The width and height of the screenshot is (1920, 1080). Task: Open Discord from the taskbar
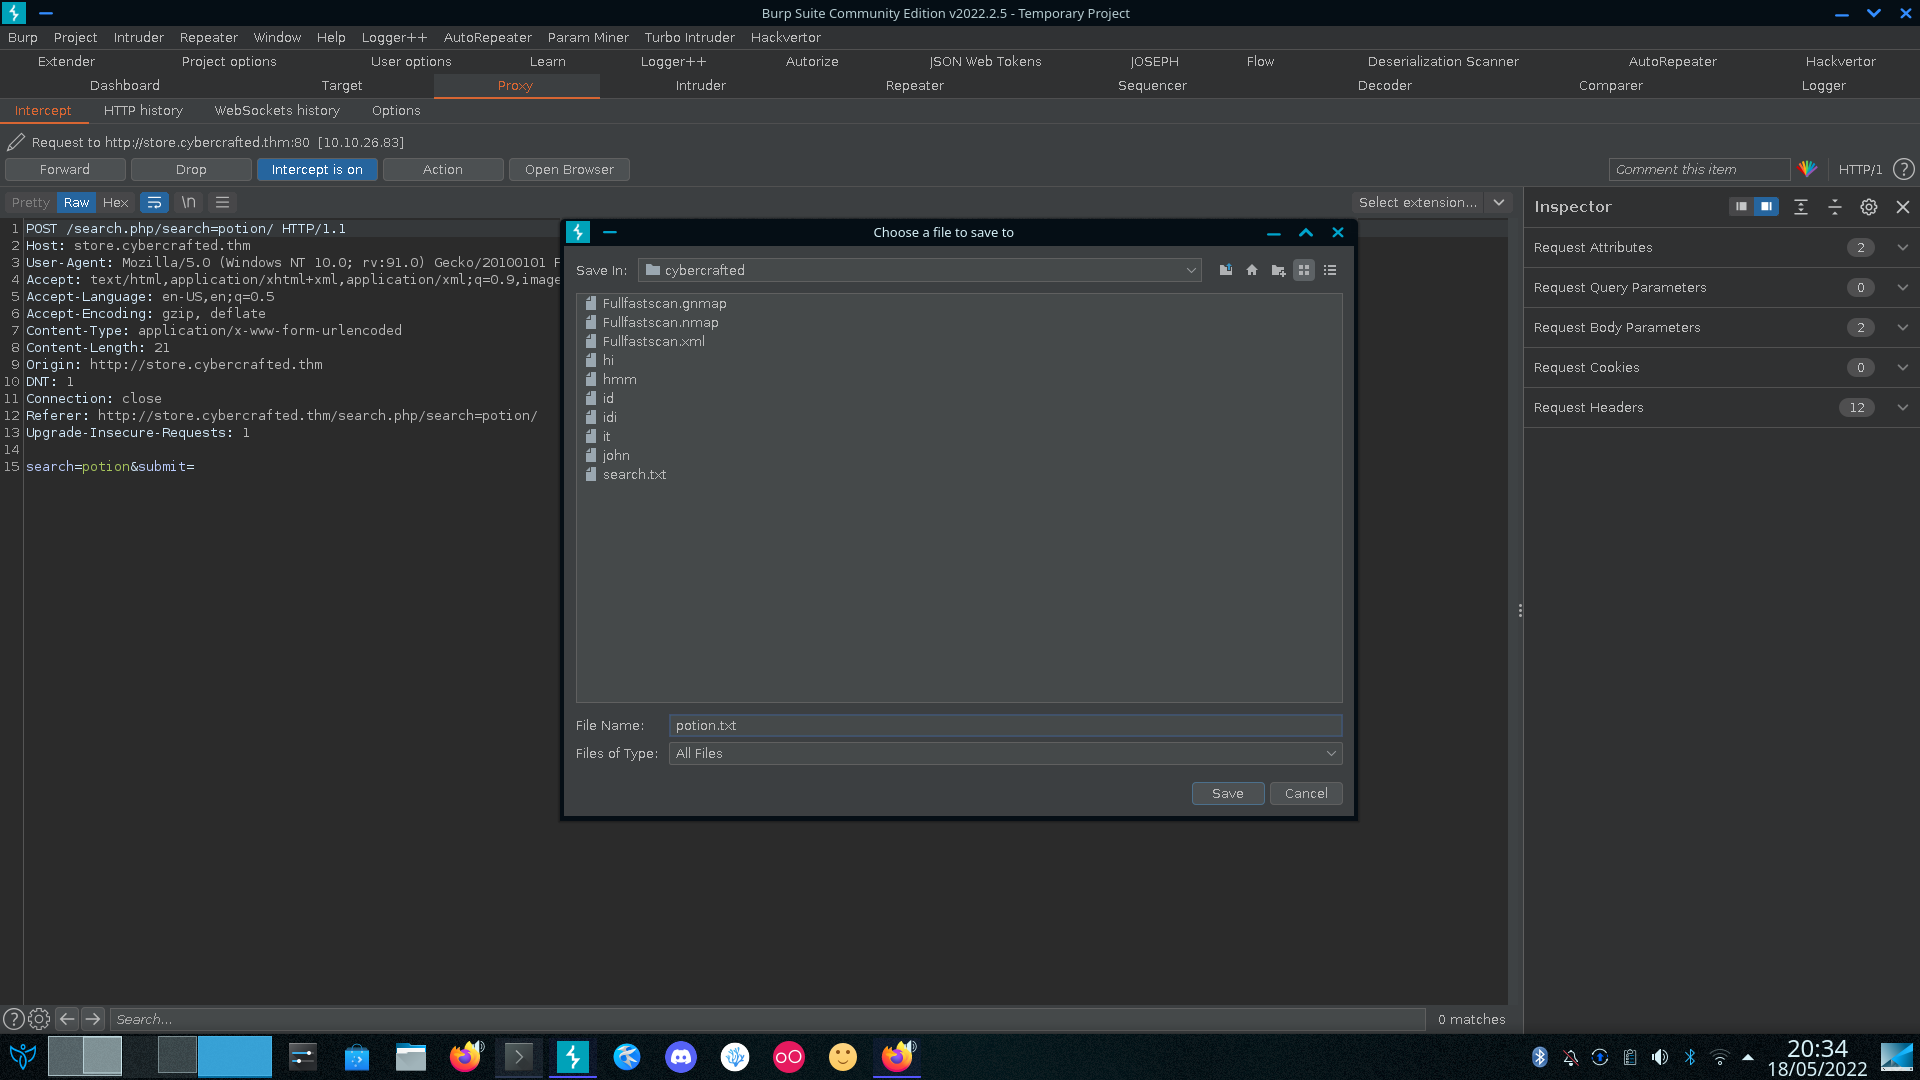pyautogui.click(x=681, y=1057)
